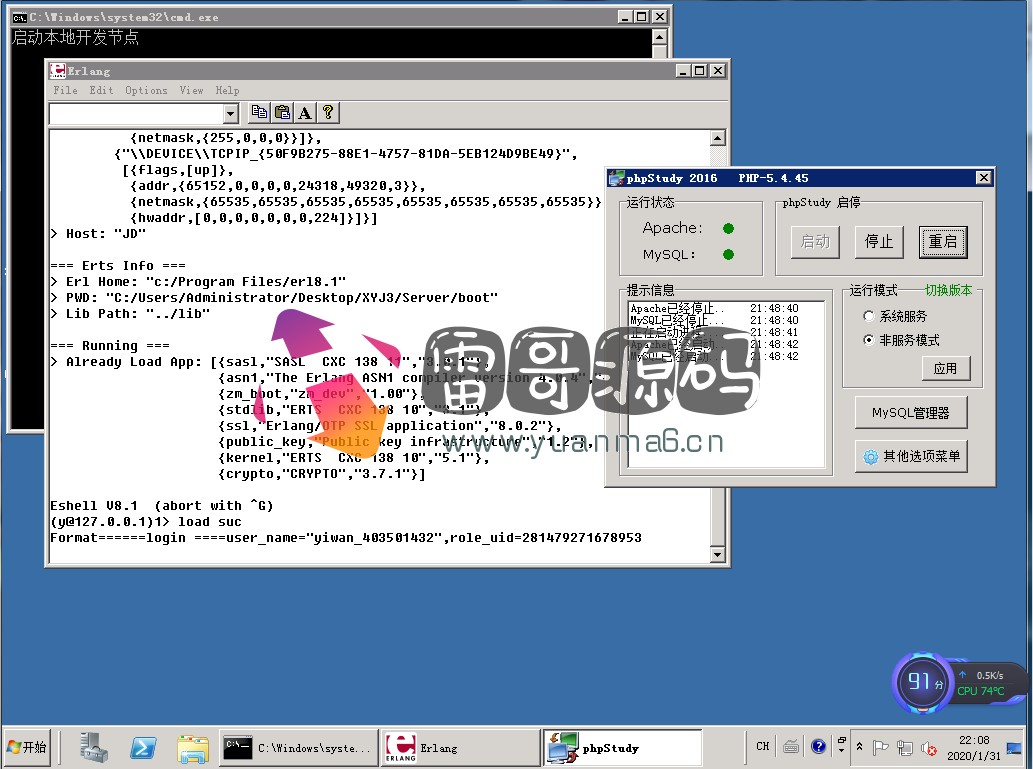
Task: Click the cmd window scroll-up arrow
Action: click(659, 36)
